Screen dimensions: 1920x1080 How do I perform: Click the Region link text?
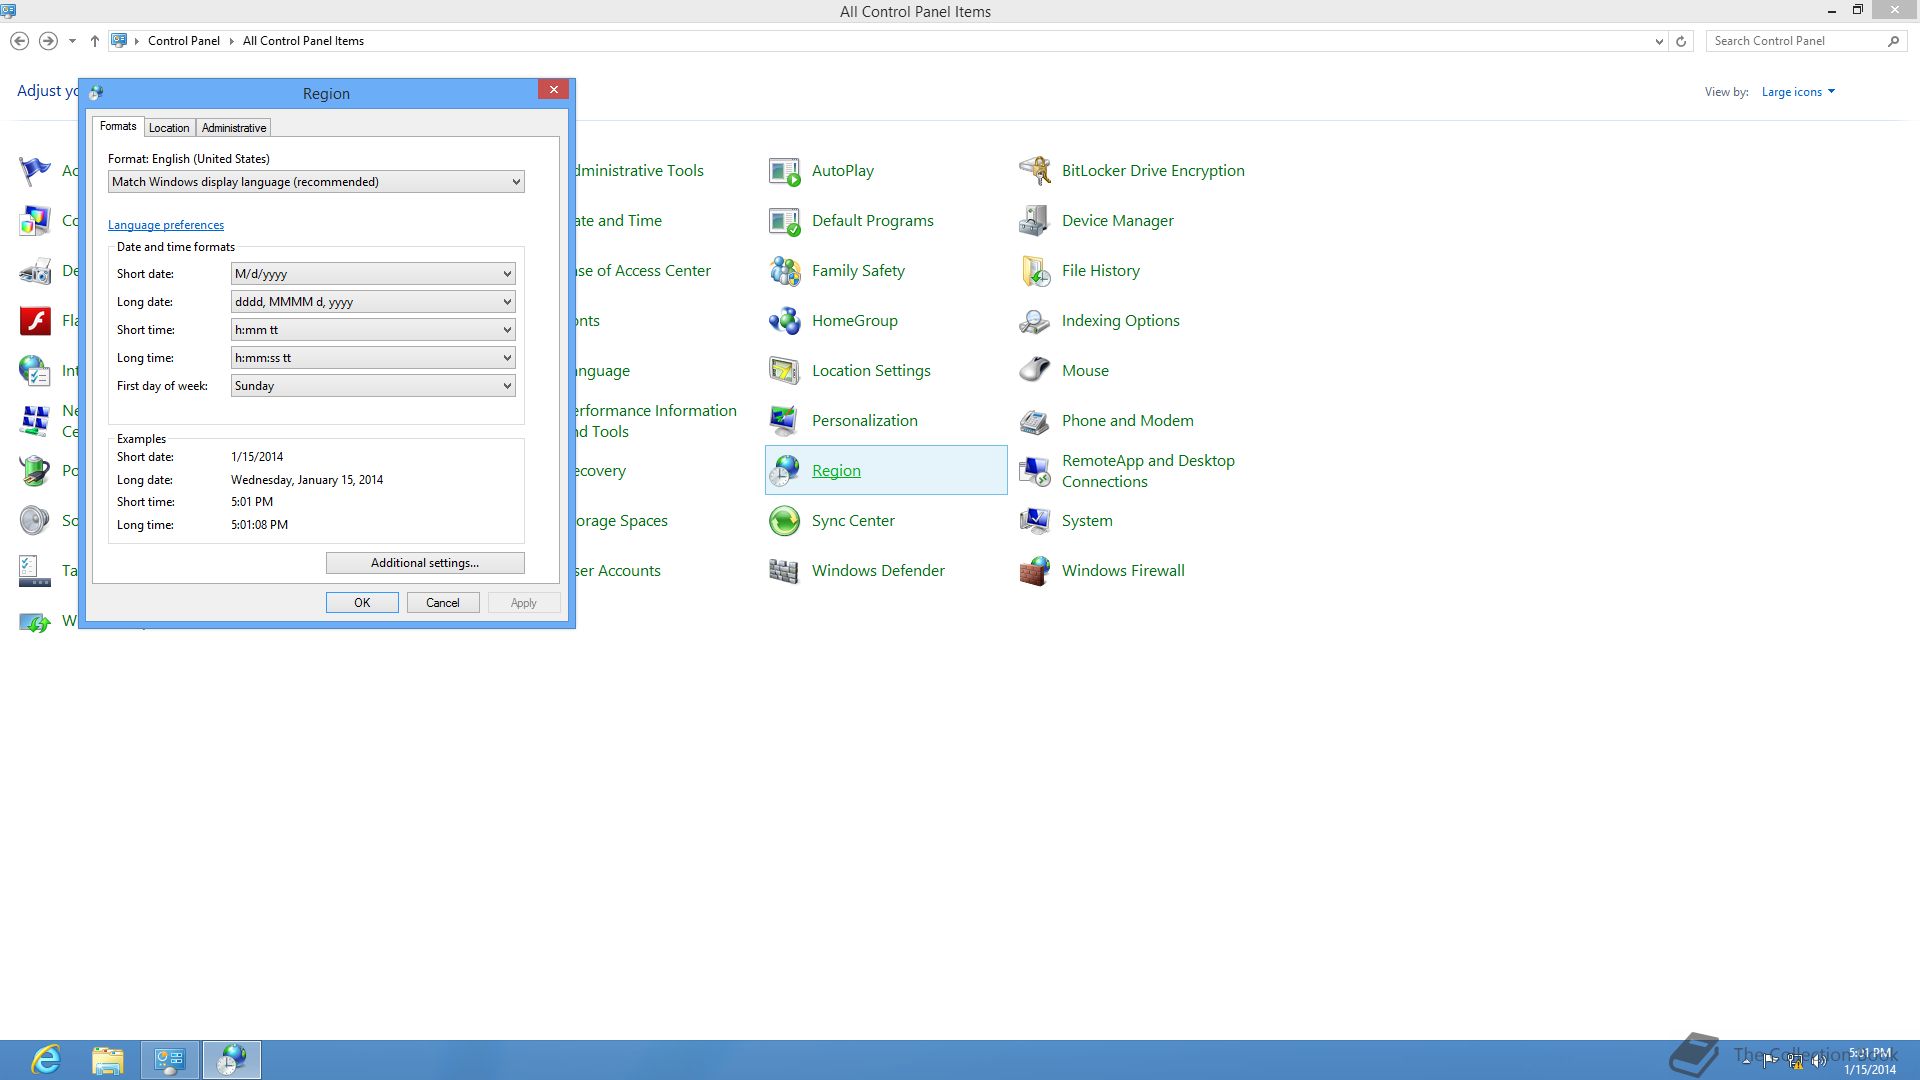tap(836, 471)
